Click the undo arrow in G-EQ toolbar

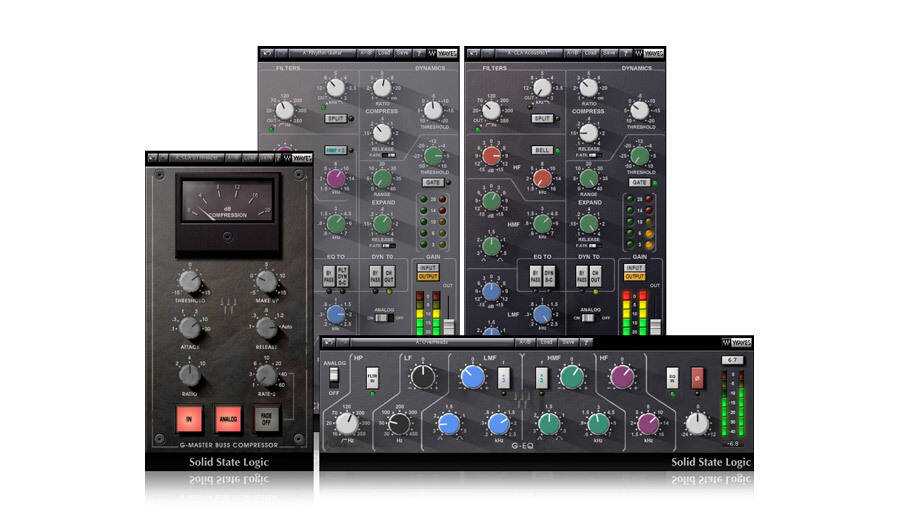(x=329, y=342)
